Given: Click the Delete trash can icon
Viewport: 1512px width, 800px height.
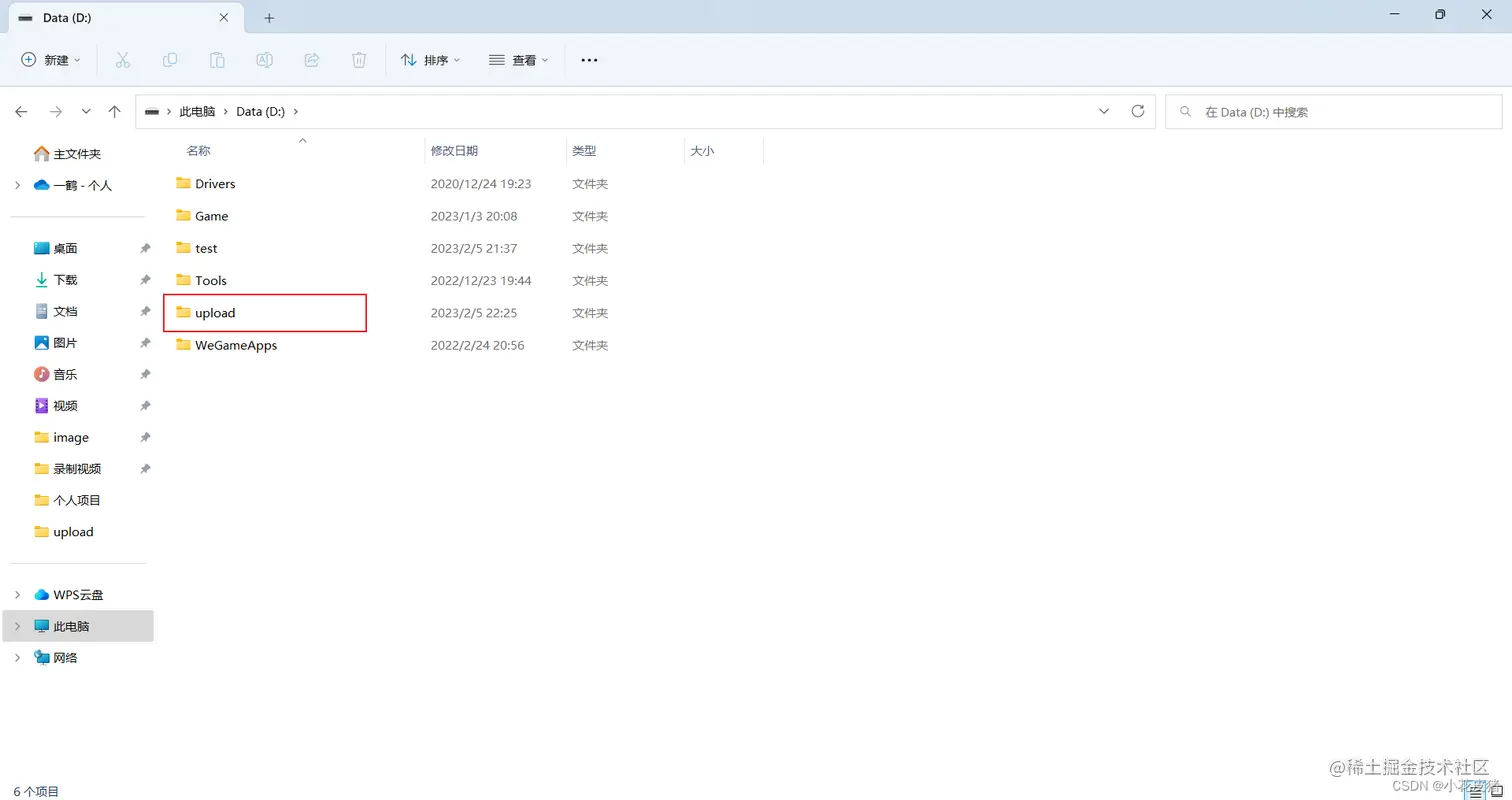Looking at the screenshot, I should click(x=359, y=60).
